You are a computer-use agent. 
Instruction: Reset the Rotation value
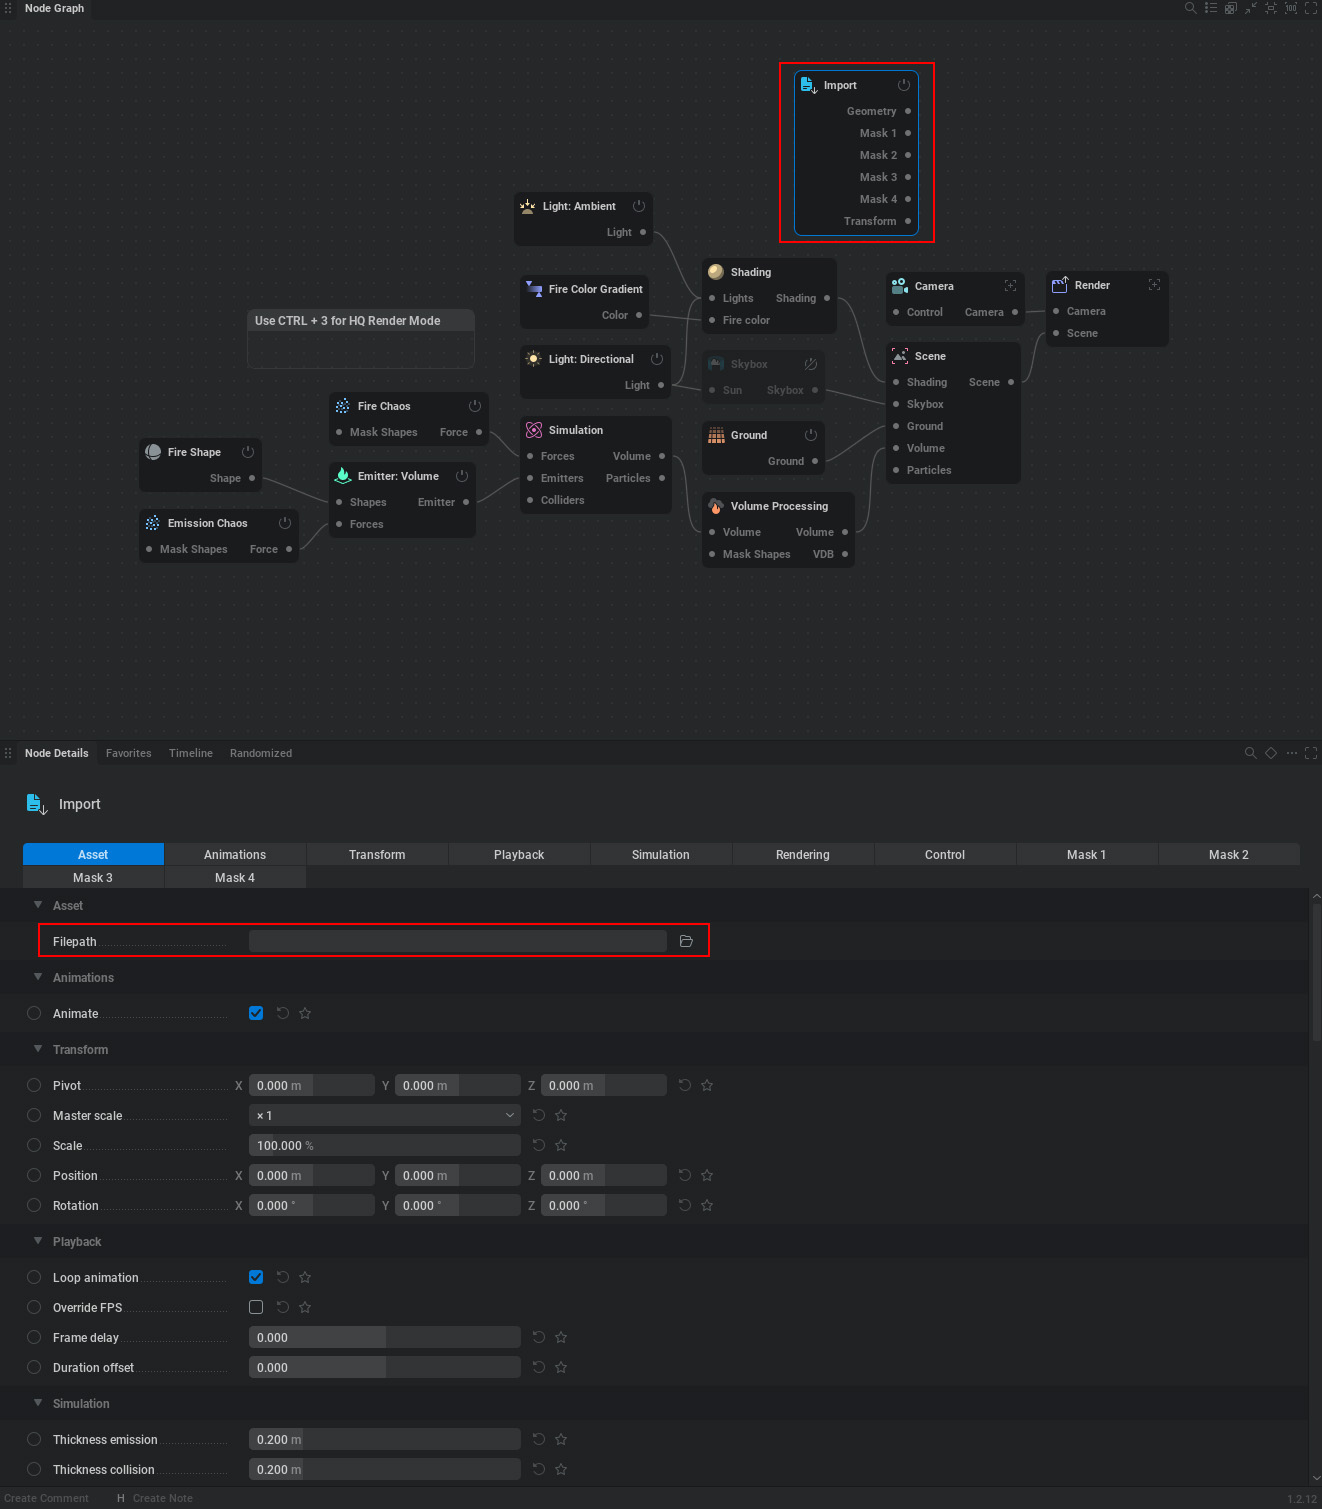coord(685,1205)
